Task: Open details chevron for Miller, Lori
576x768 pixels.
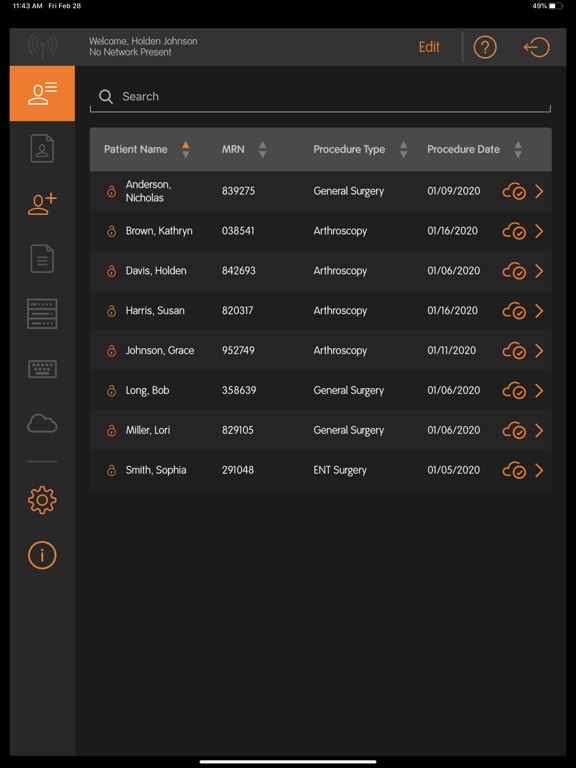Action: point(539,431)
